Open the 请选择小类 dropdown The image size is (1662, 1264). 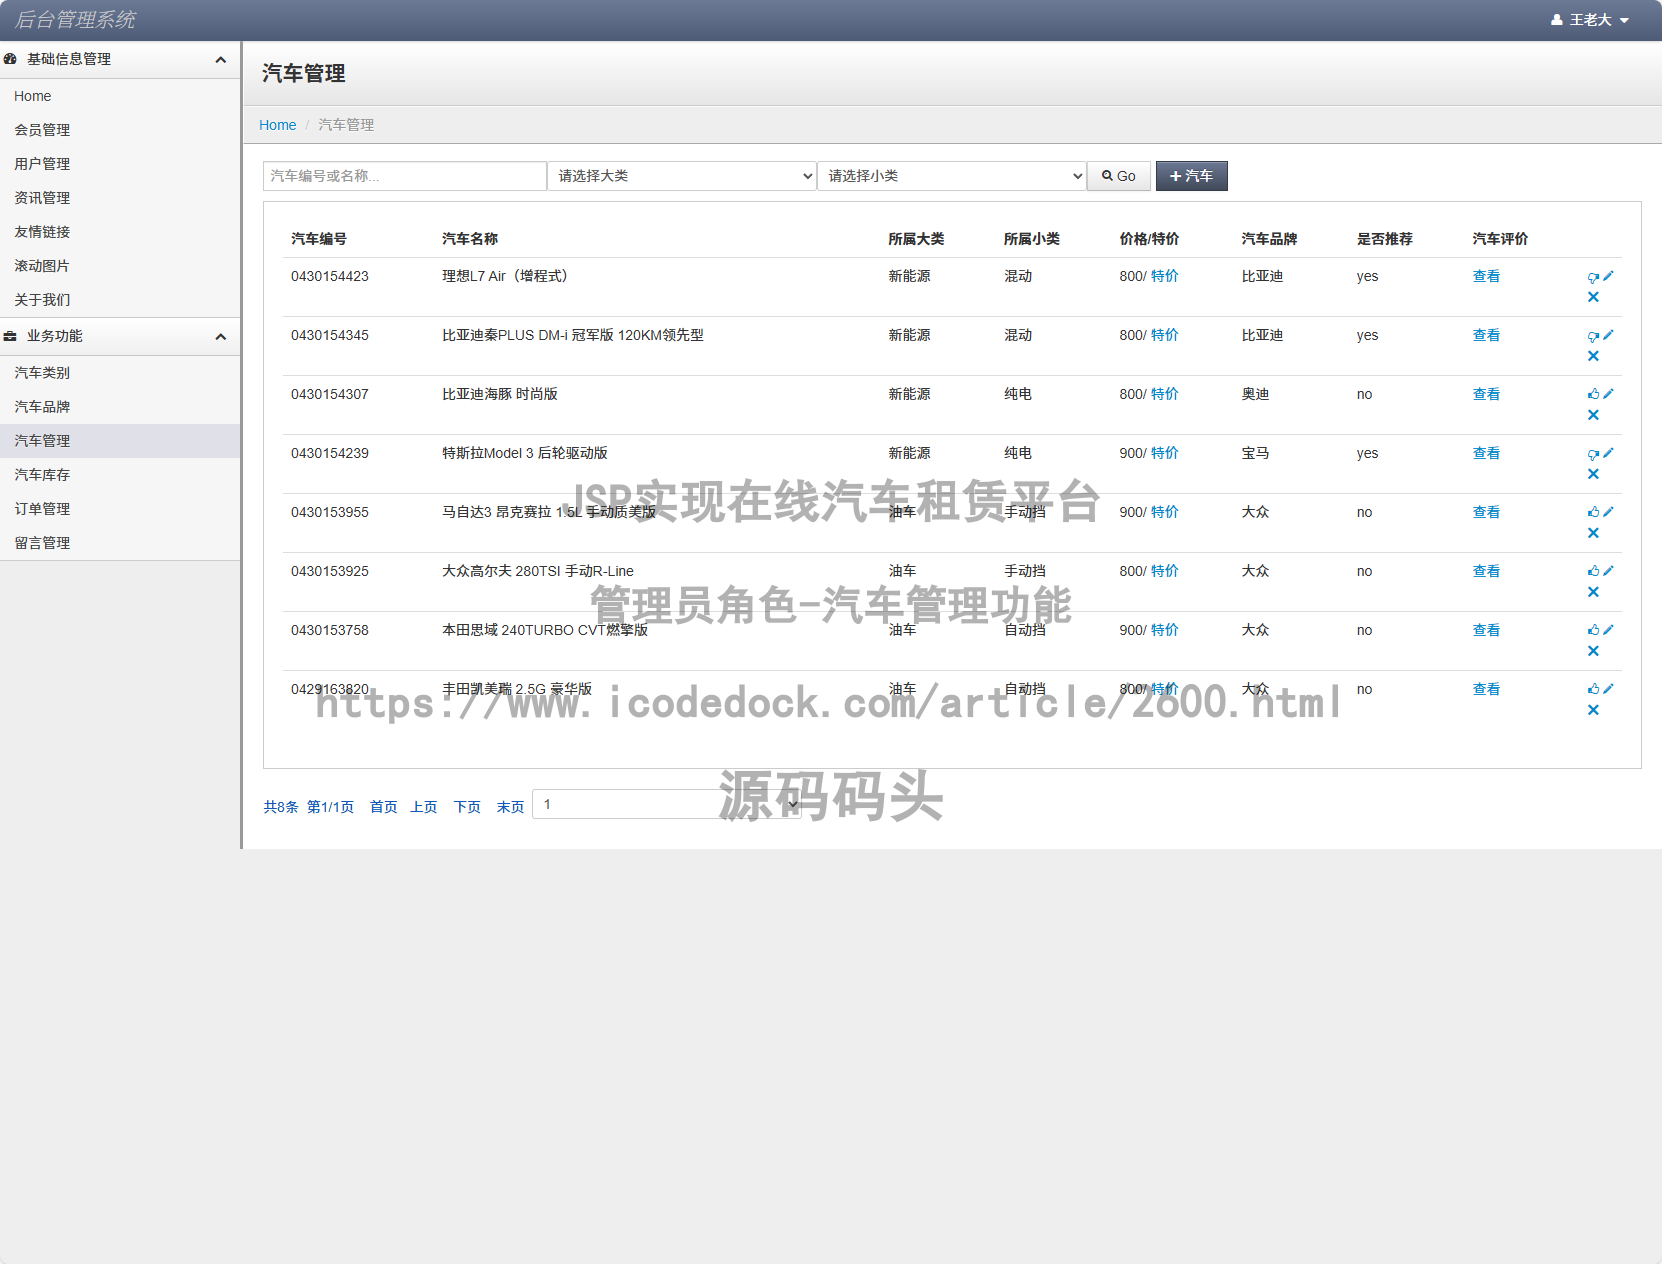click(951, 175)
